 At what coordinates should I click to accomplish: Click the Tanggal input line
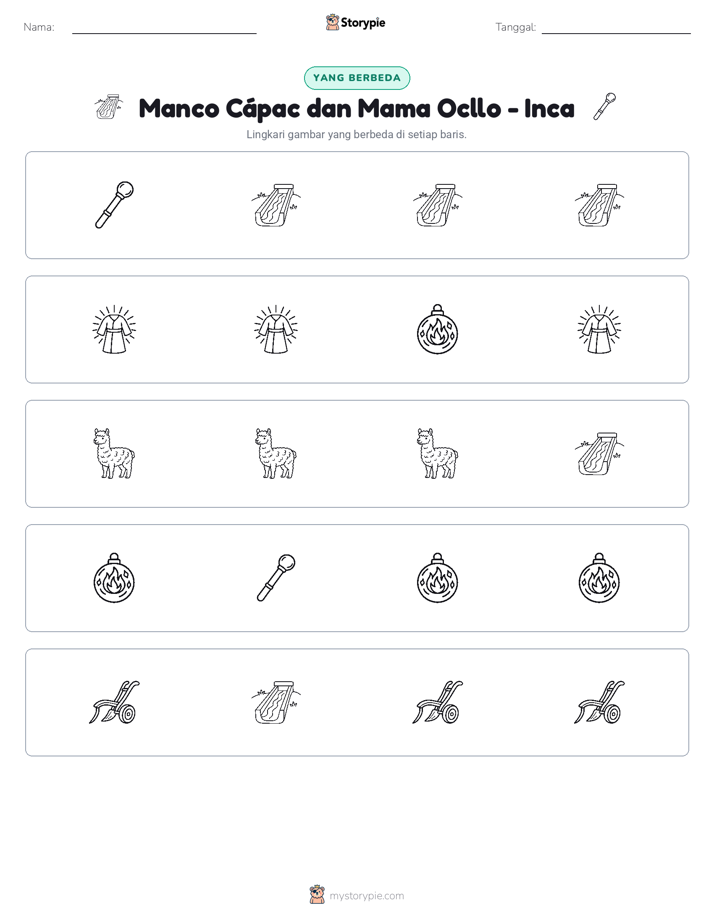[616, 28]
